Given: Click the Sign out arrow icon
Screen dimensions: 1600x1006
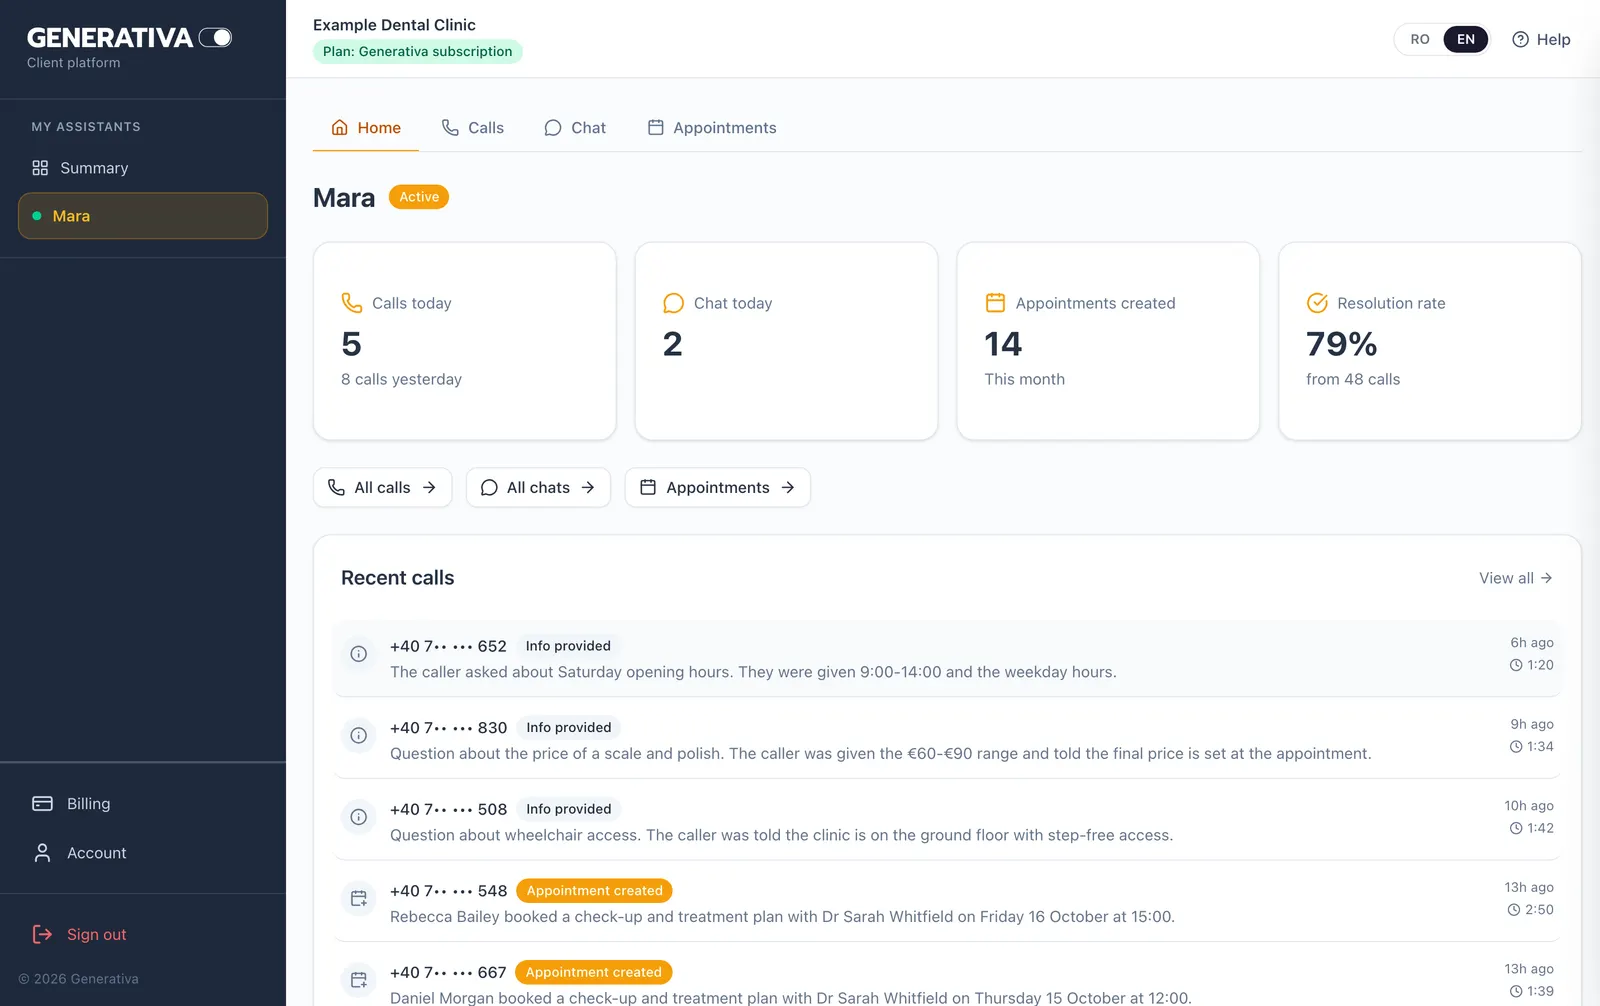Looking at the screenshot, I should click(x=42, y=935).
